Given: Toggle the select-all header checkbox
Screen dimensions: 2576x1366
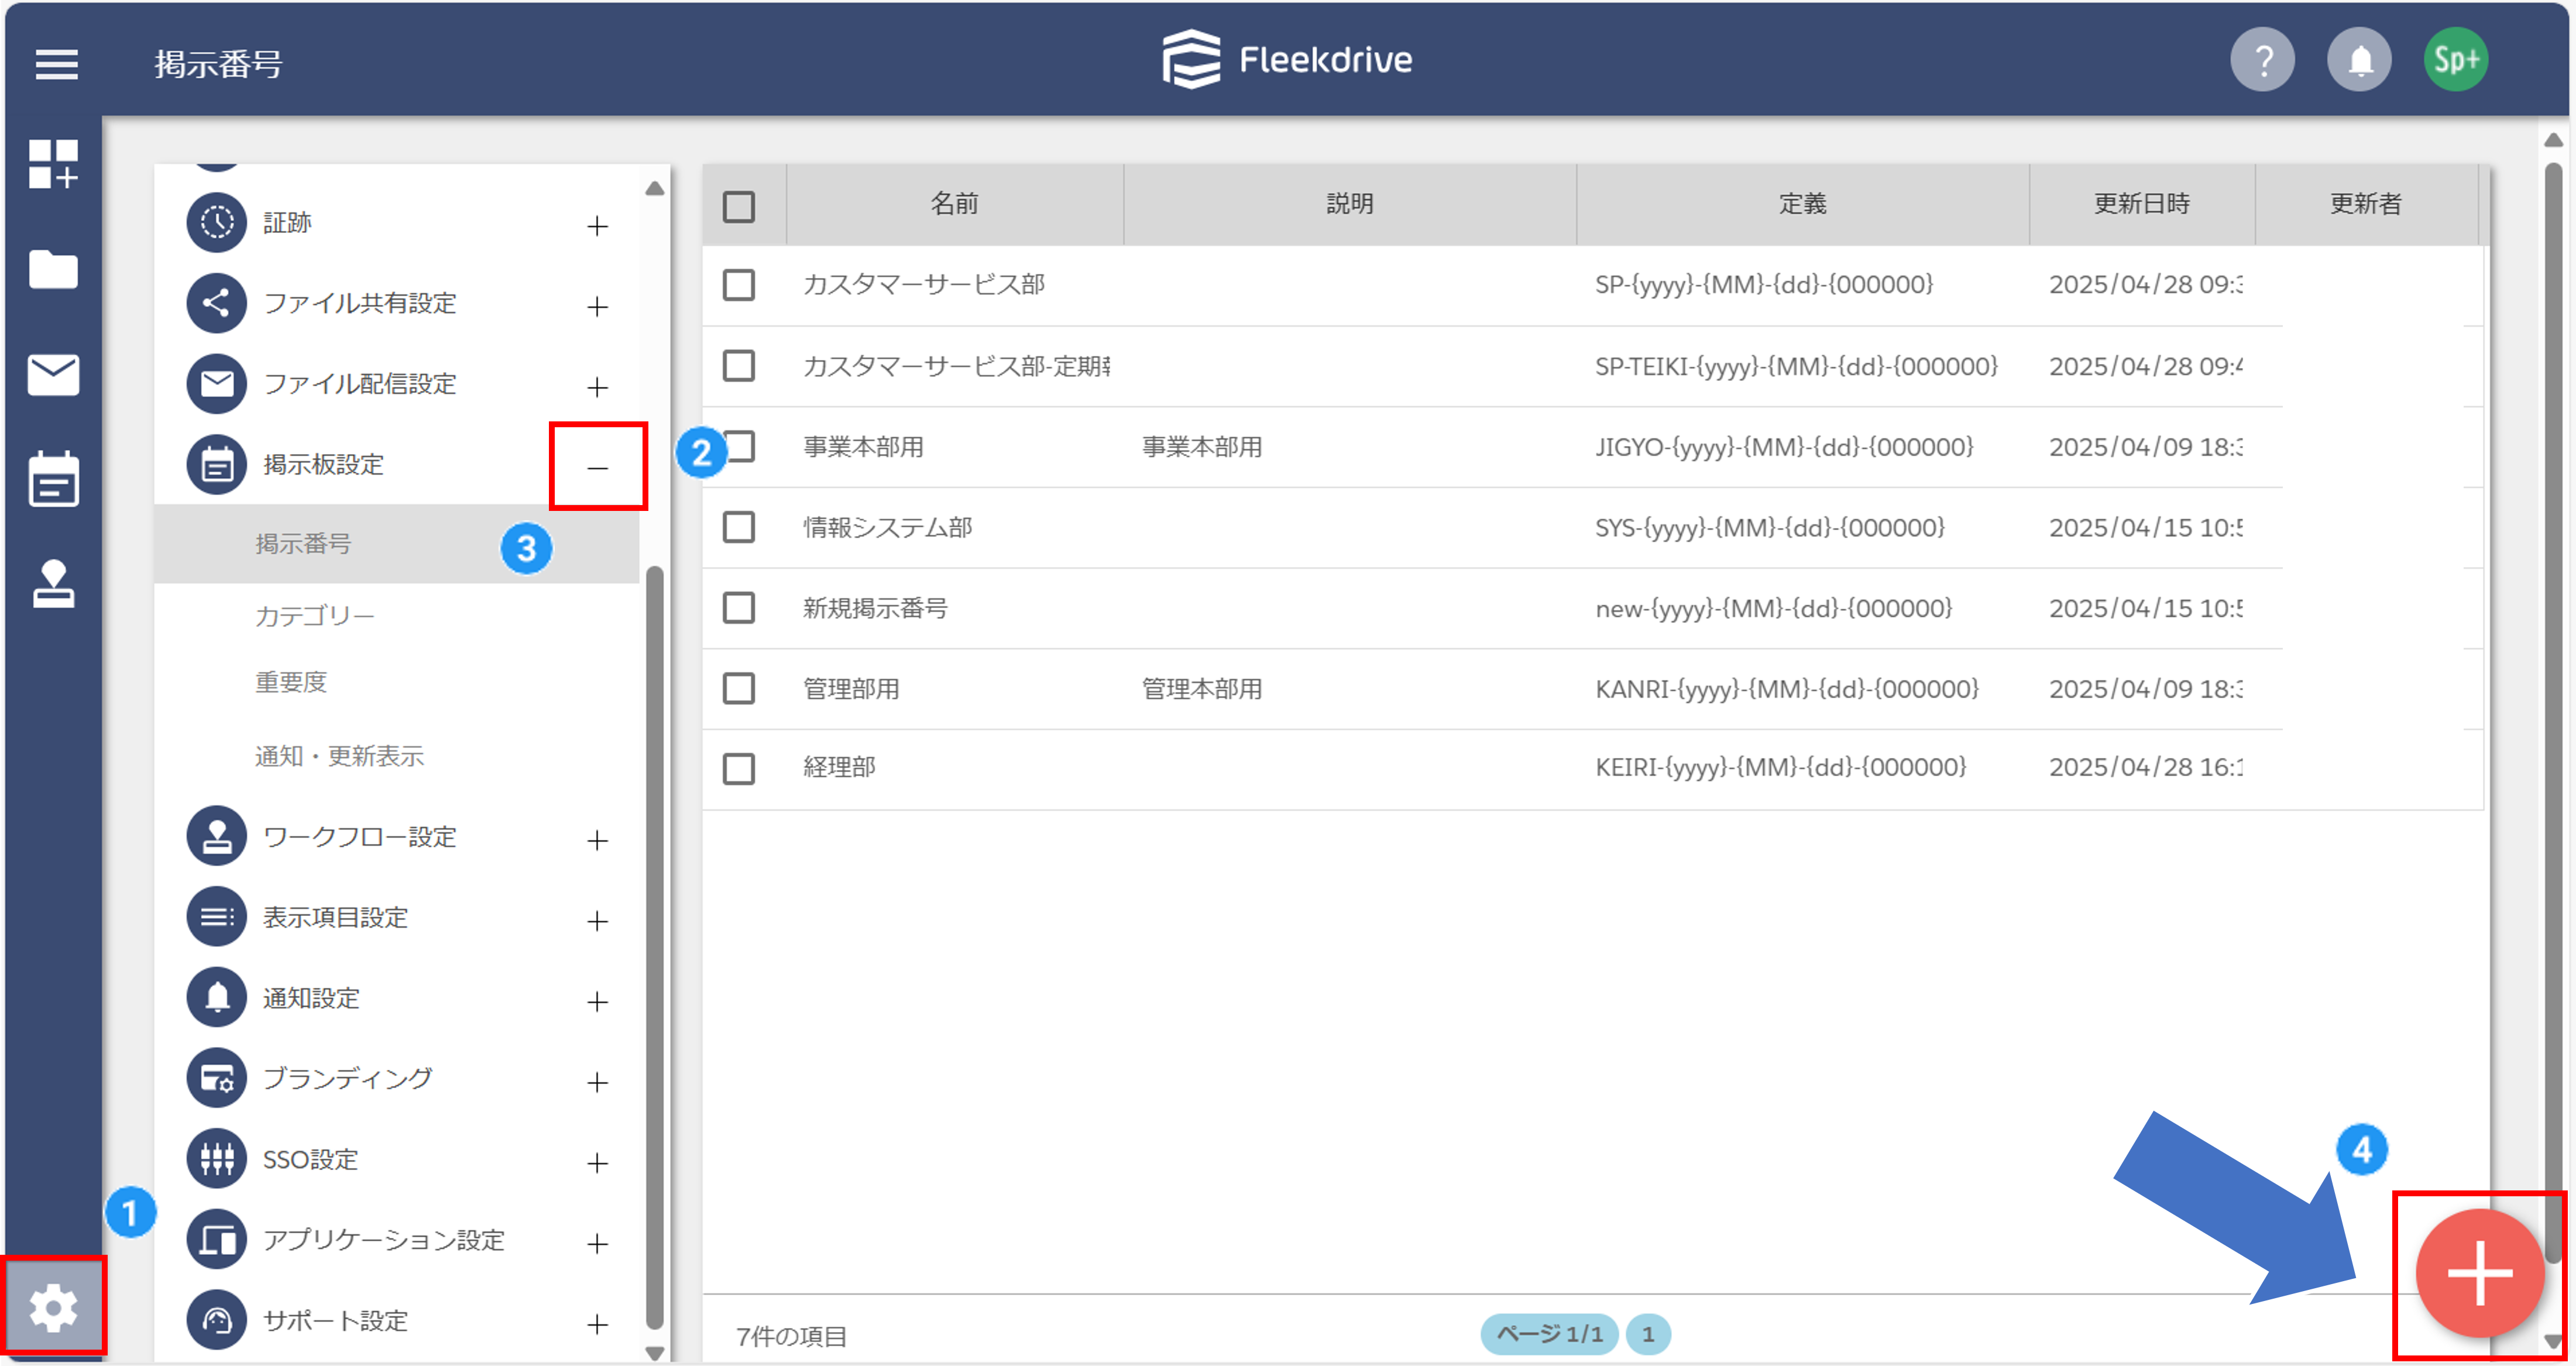Looking at the screenshot, I should [739, 207].
